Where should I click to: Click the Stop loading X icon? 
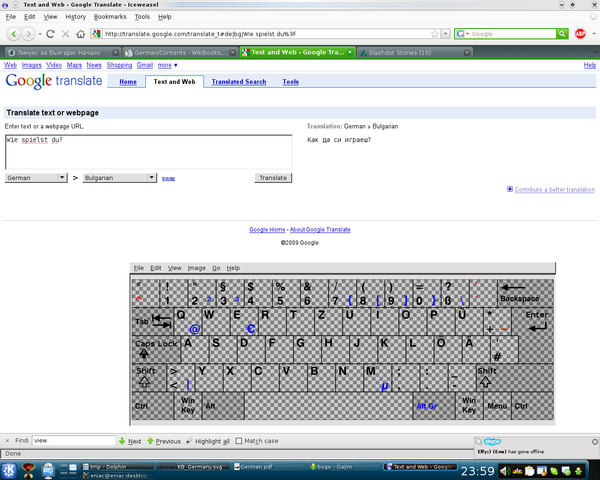pyautogui.click(x=65, y=34)
